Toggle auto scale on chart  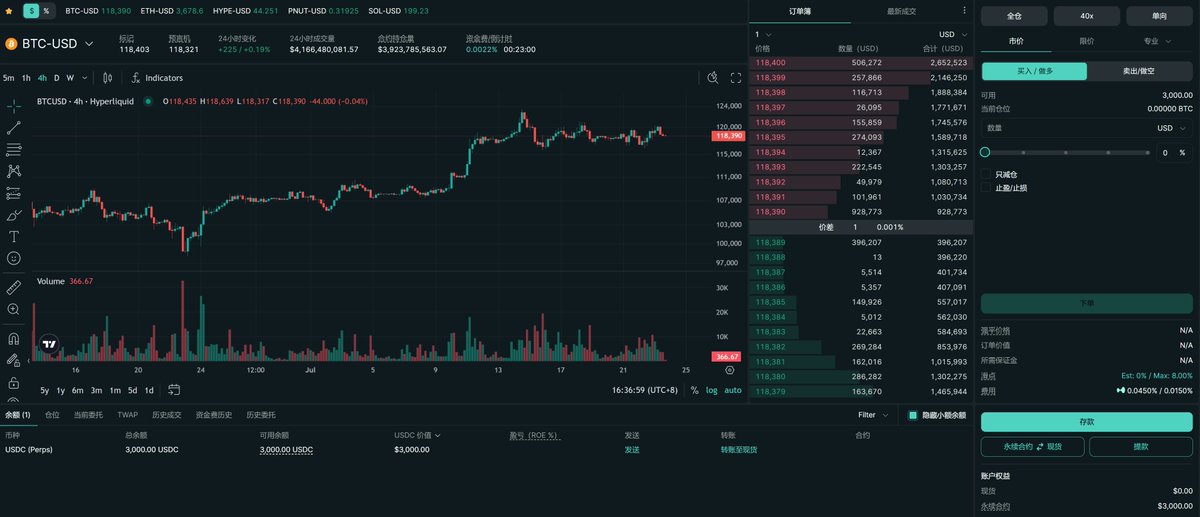click(733, 390)
